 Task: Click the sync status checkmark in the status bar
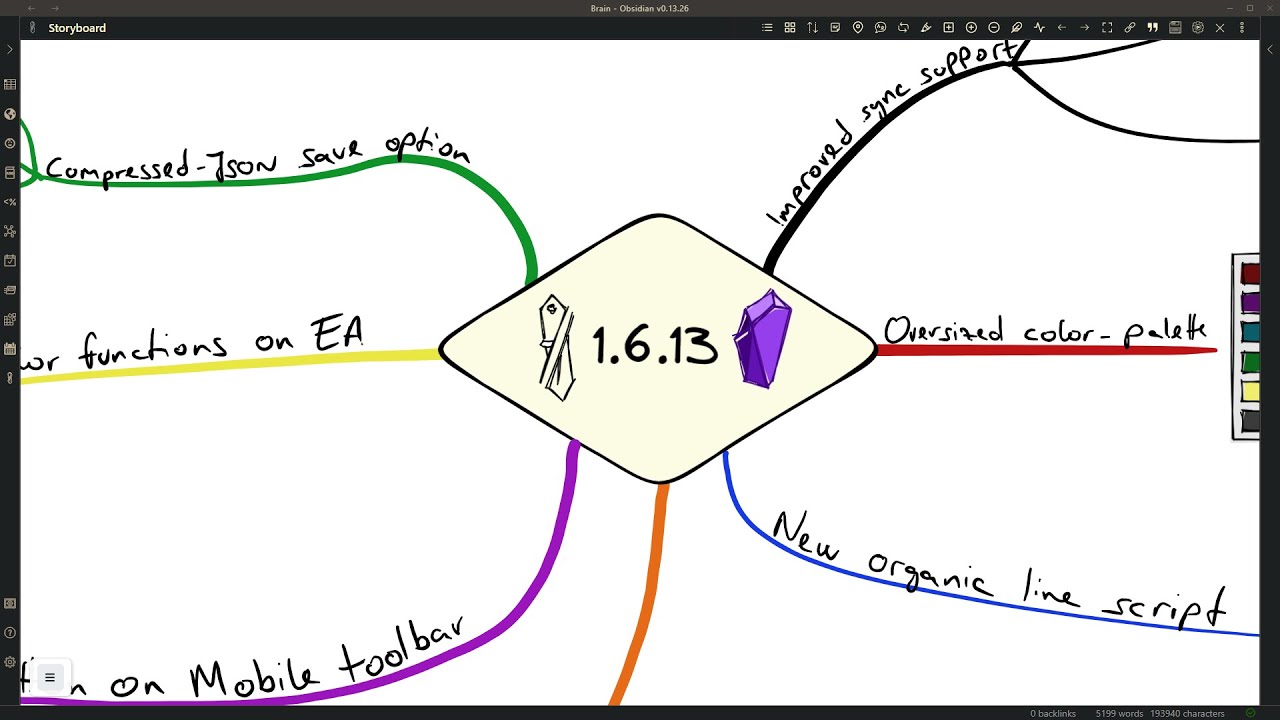tap(1250, 713)
